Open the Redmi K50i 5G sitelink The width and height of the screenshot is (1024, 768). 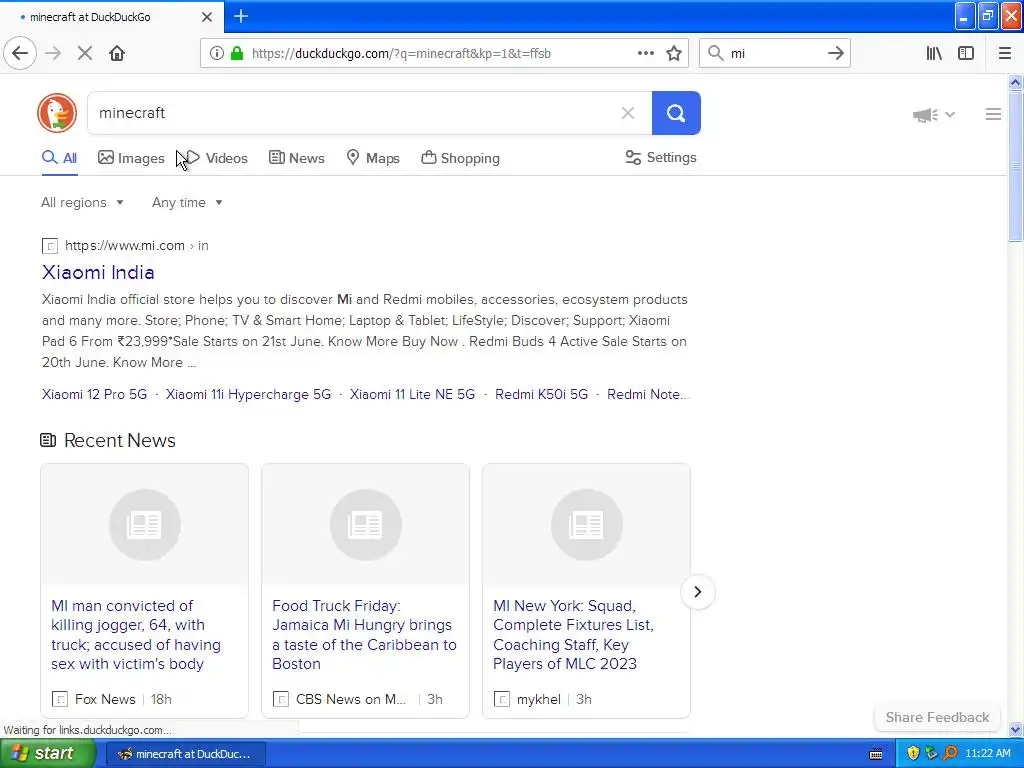pos(541,394)
